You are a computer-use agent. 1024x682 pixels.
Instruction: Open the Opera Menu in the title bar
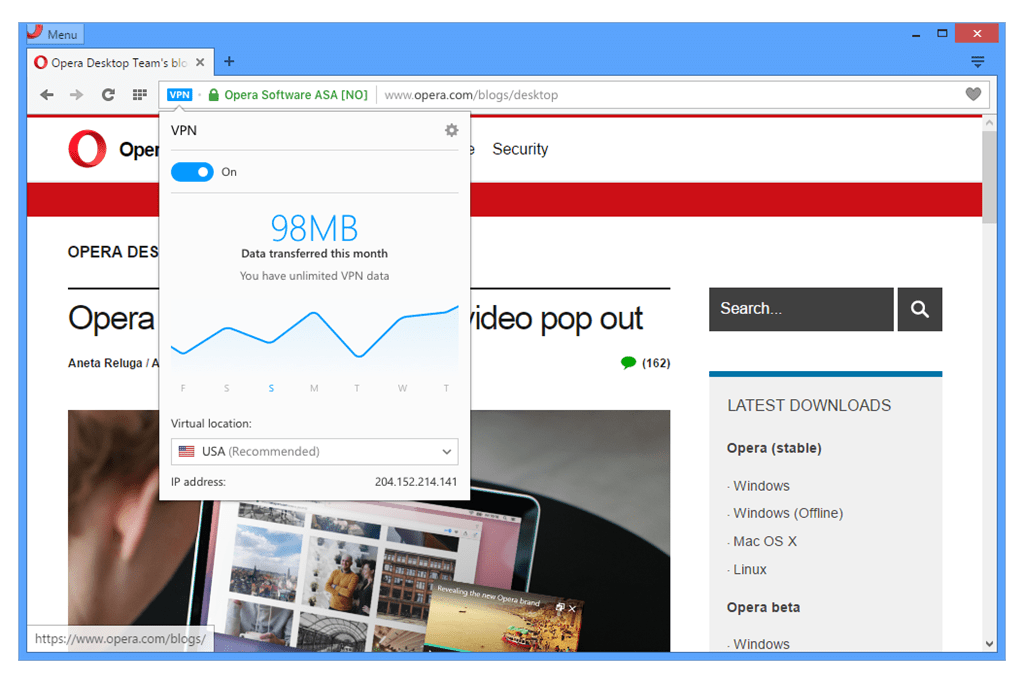[x=53, y=33]
